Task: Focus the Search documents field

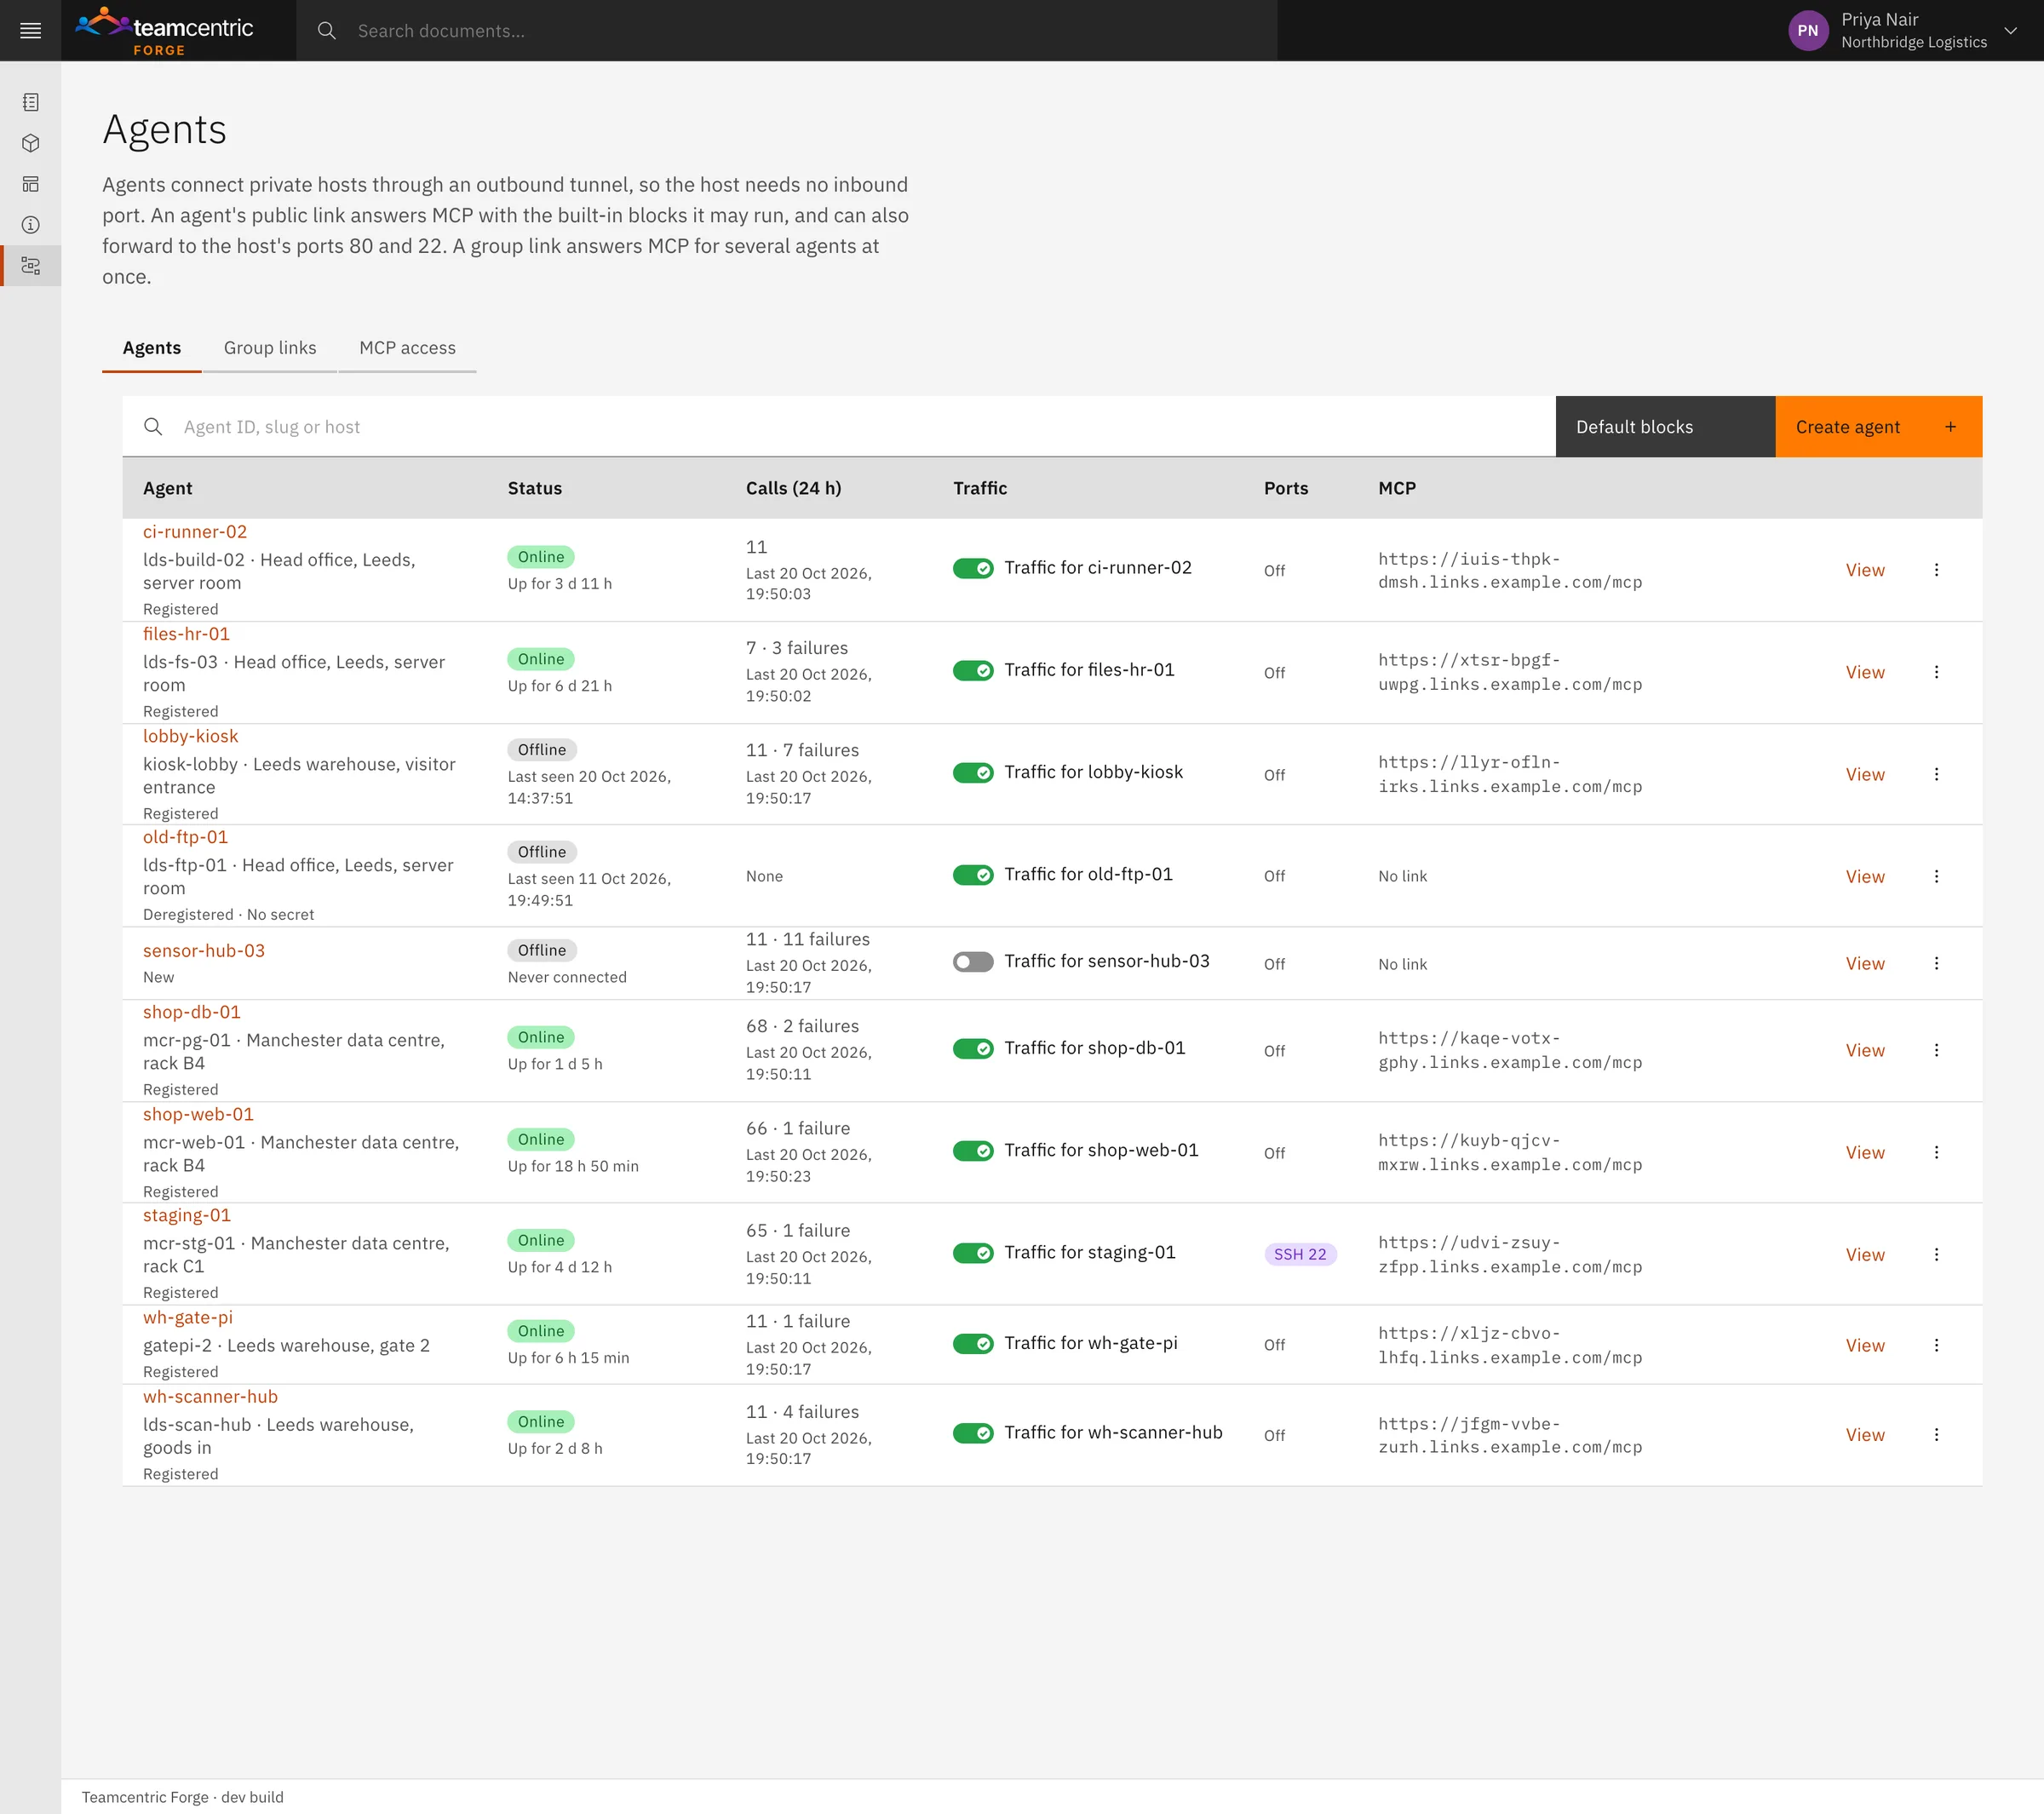Action: 786,31
